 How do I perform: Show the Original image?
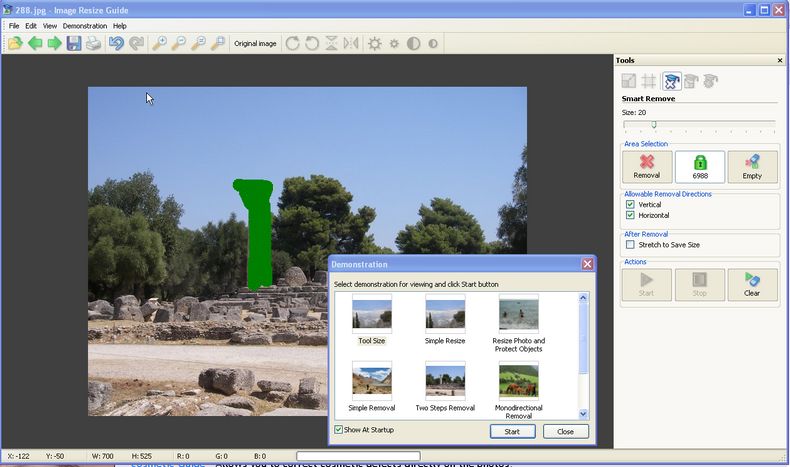coord(255,44)
